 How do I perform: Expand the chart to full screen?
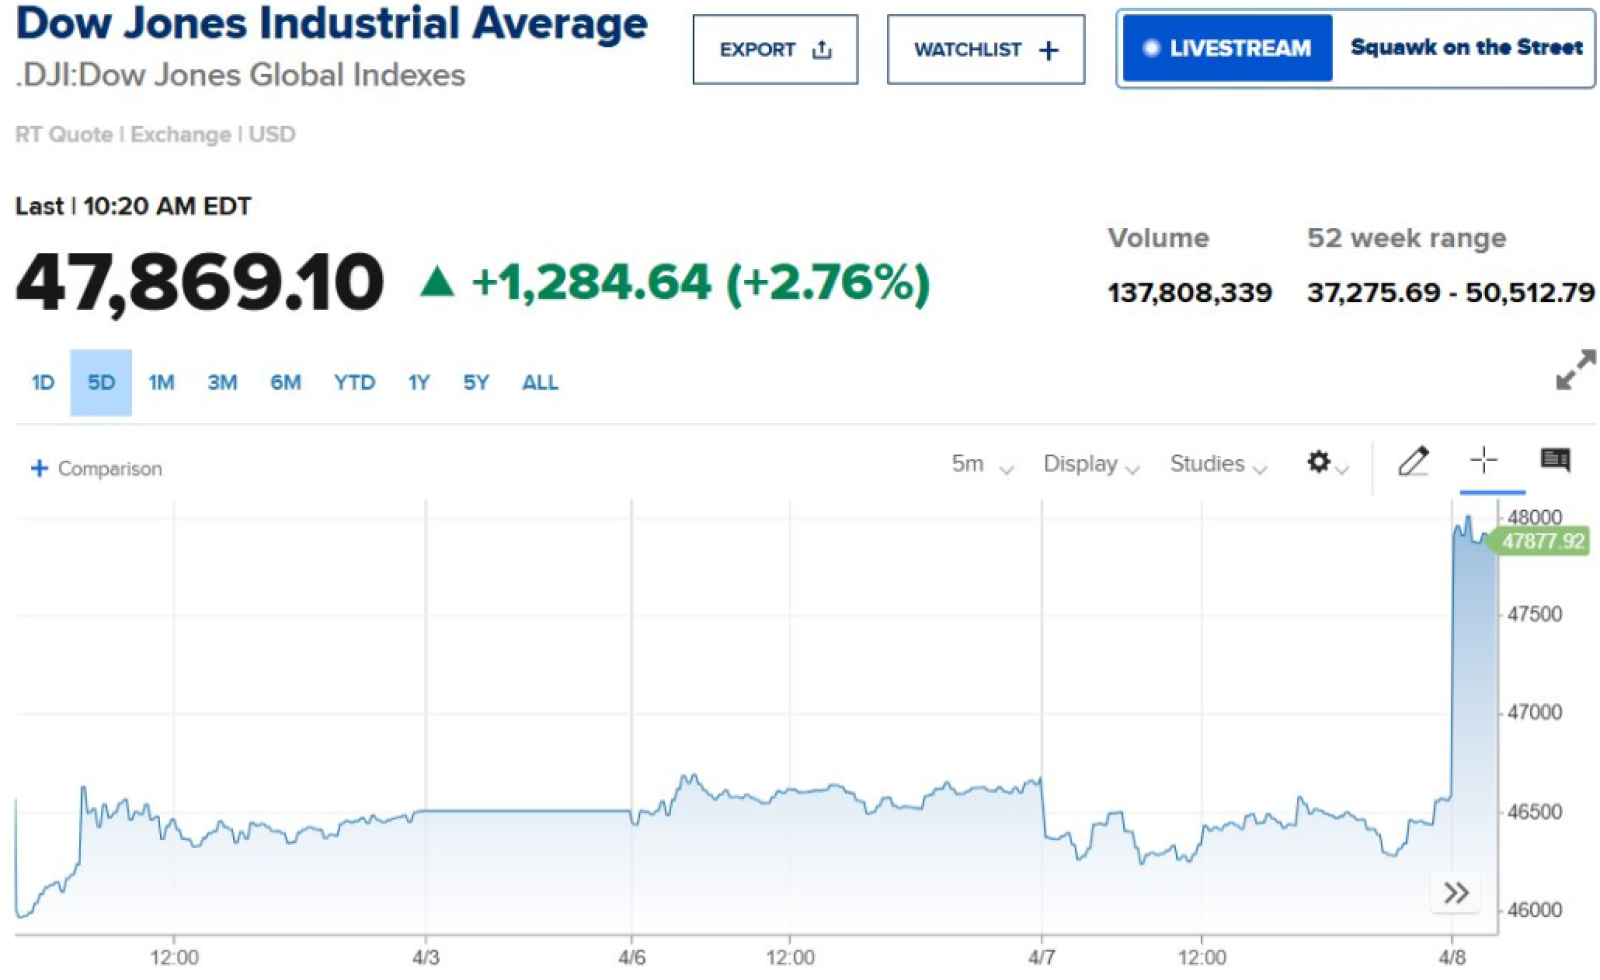tap(1576, 370)
